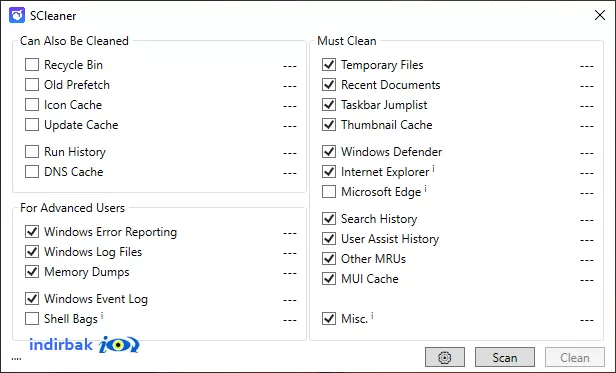Image resolution: width=616 pixels, height=373 pixels.
Task: Click the Windows Event Log size value dashes
Action: [290, 300]
